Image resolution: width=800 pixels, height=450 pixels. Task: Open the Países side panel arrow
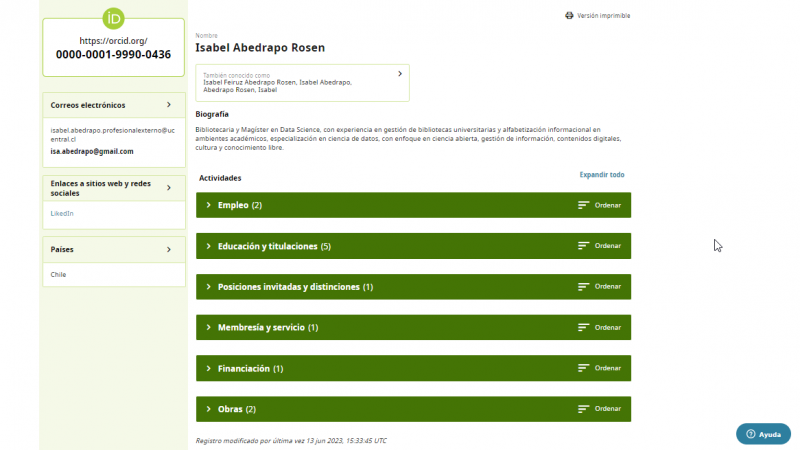(169, 249)
